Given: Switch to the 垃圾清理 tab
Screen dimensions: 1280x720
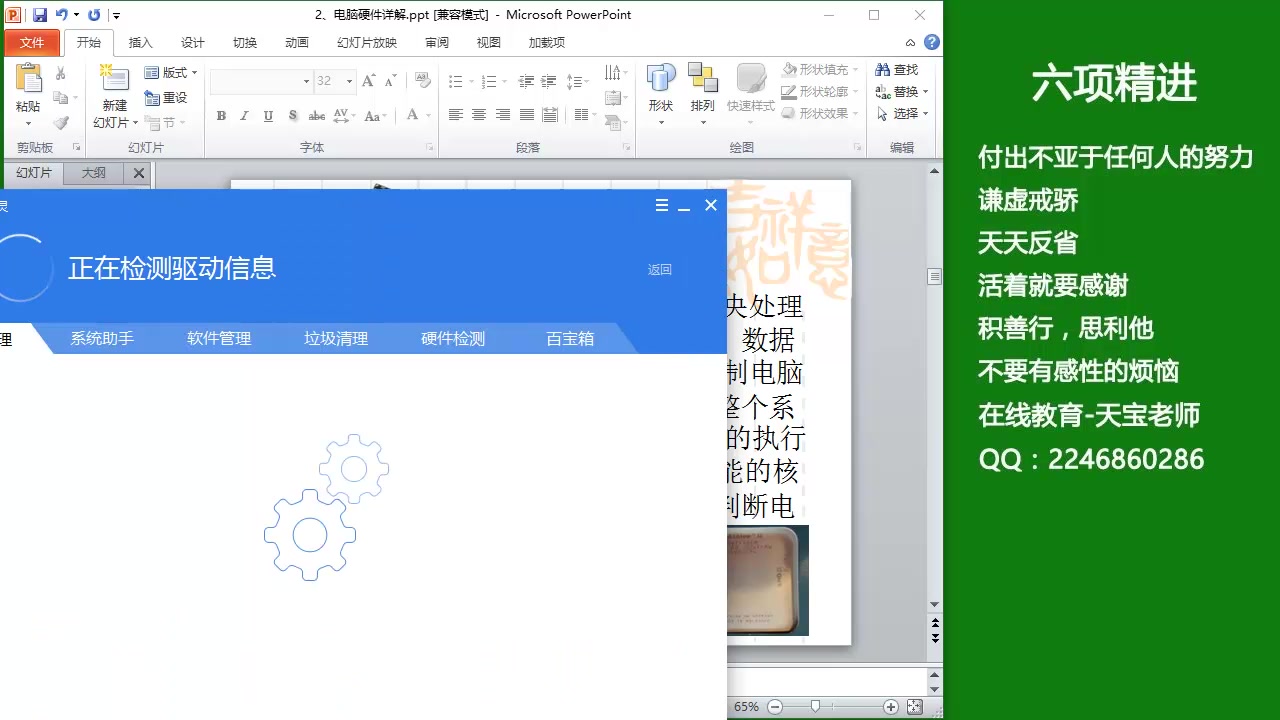Looking at the screenshot, I should pyautogui.click(x=335, y=338).
